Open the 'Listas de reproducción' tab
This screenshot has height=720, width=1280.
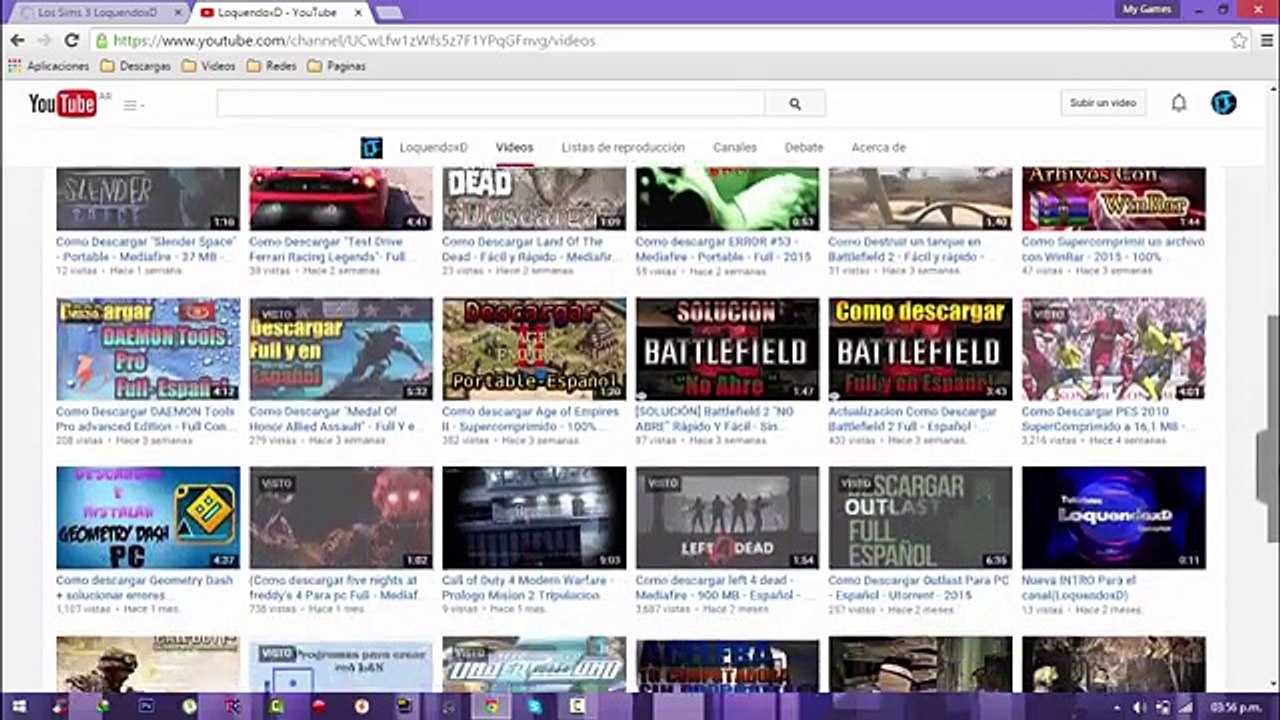pos(623,148)
